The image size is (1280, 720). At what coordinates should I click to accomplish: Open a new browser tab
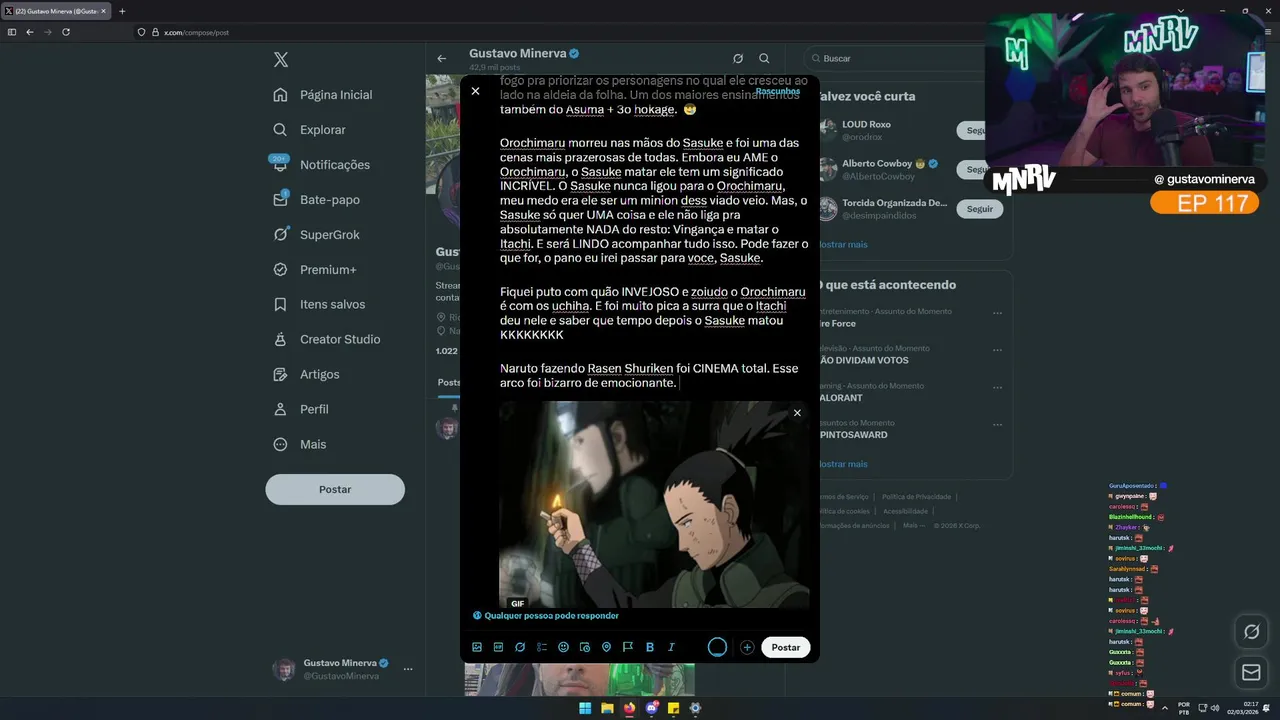click(122, 11)
